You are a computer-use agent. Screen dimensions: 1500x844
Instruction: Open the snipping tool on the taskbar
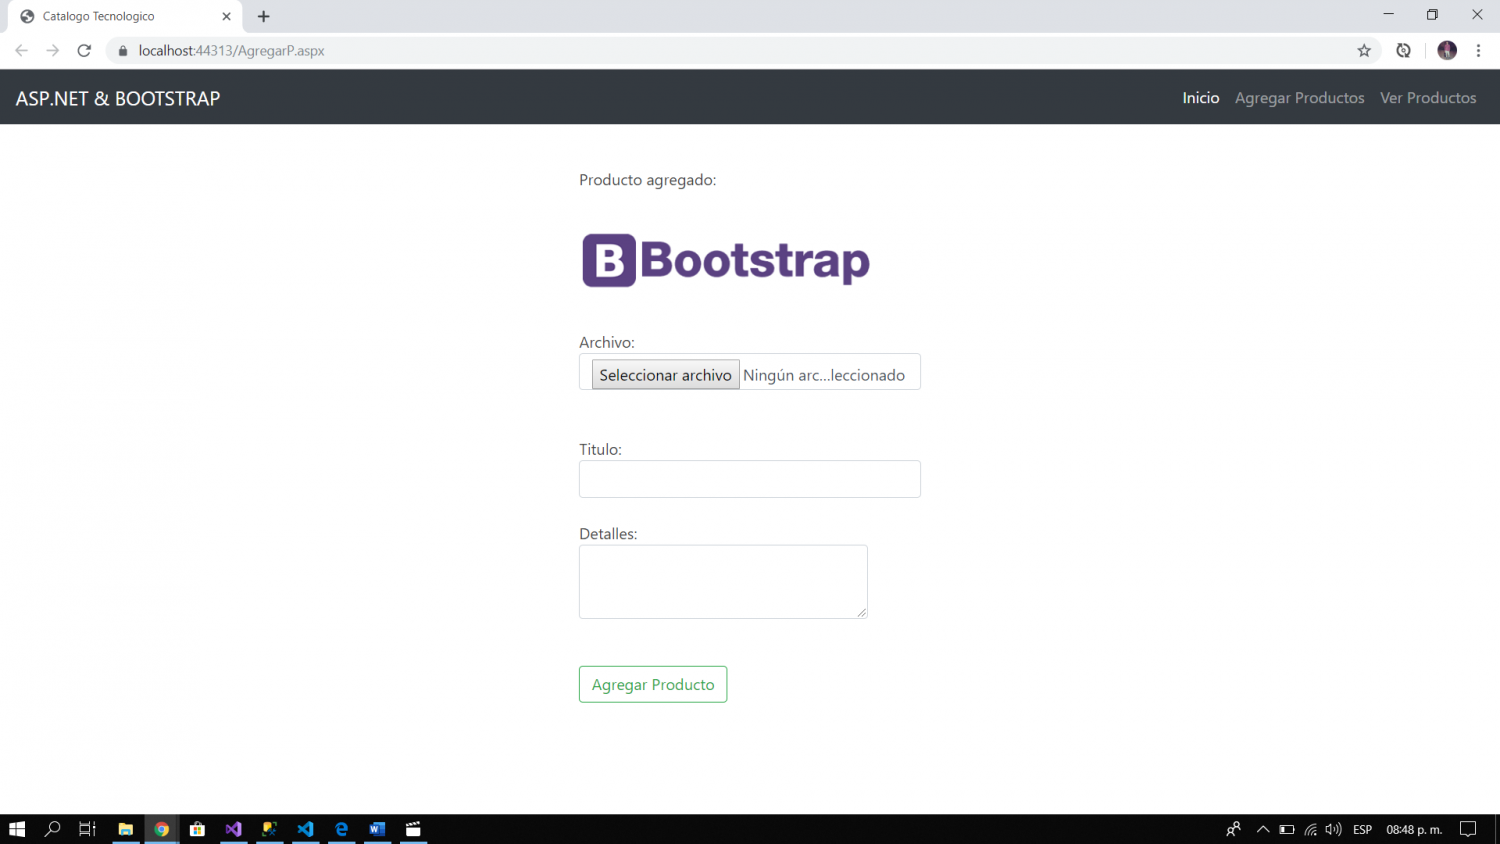(x=270, y=829)
